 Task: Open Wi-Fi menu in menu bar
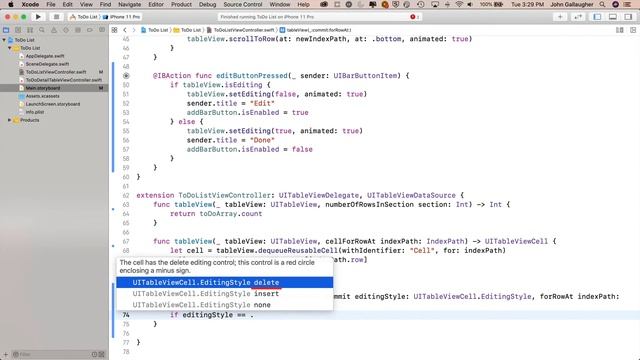tap(459, 4)
